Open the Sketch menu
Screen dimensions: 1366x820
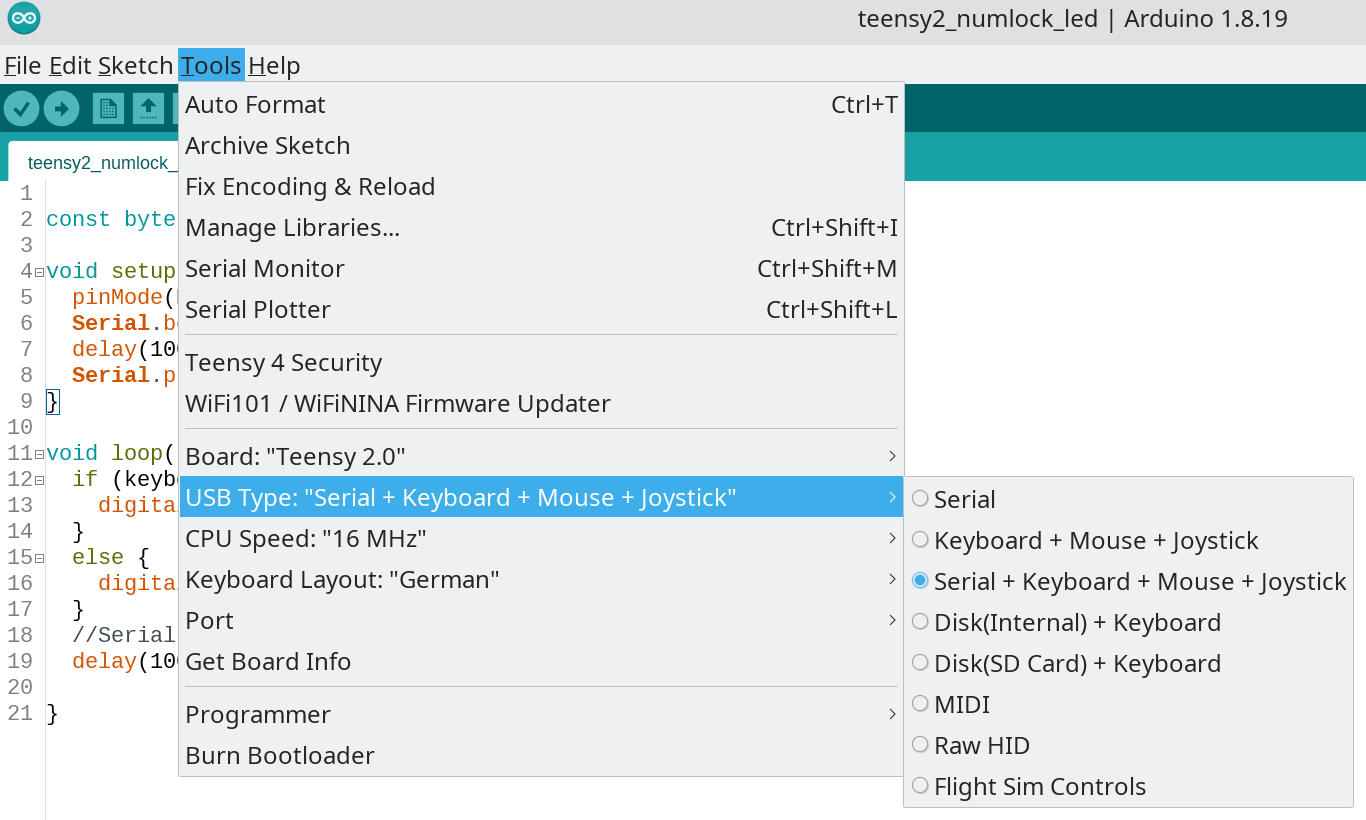point(135,65)
